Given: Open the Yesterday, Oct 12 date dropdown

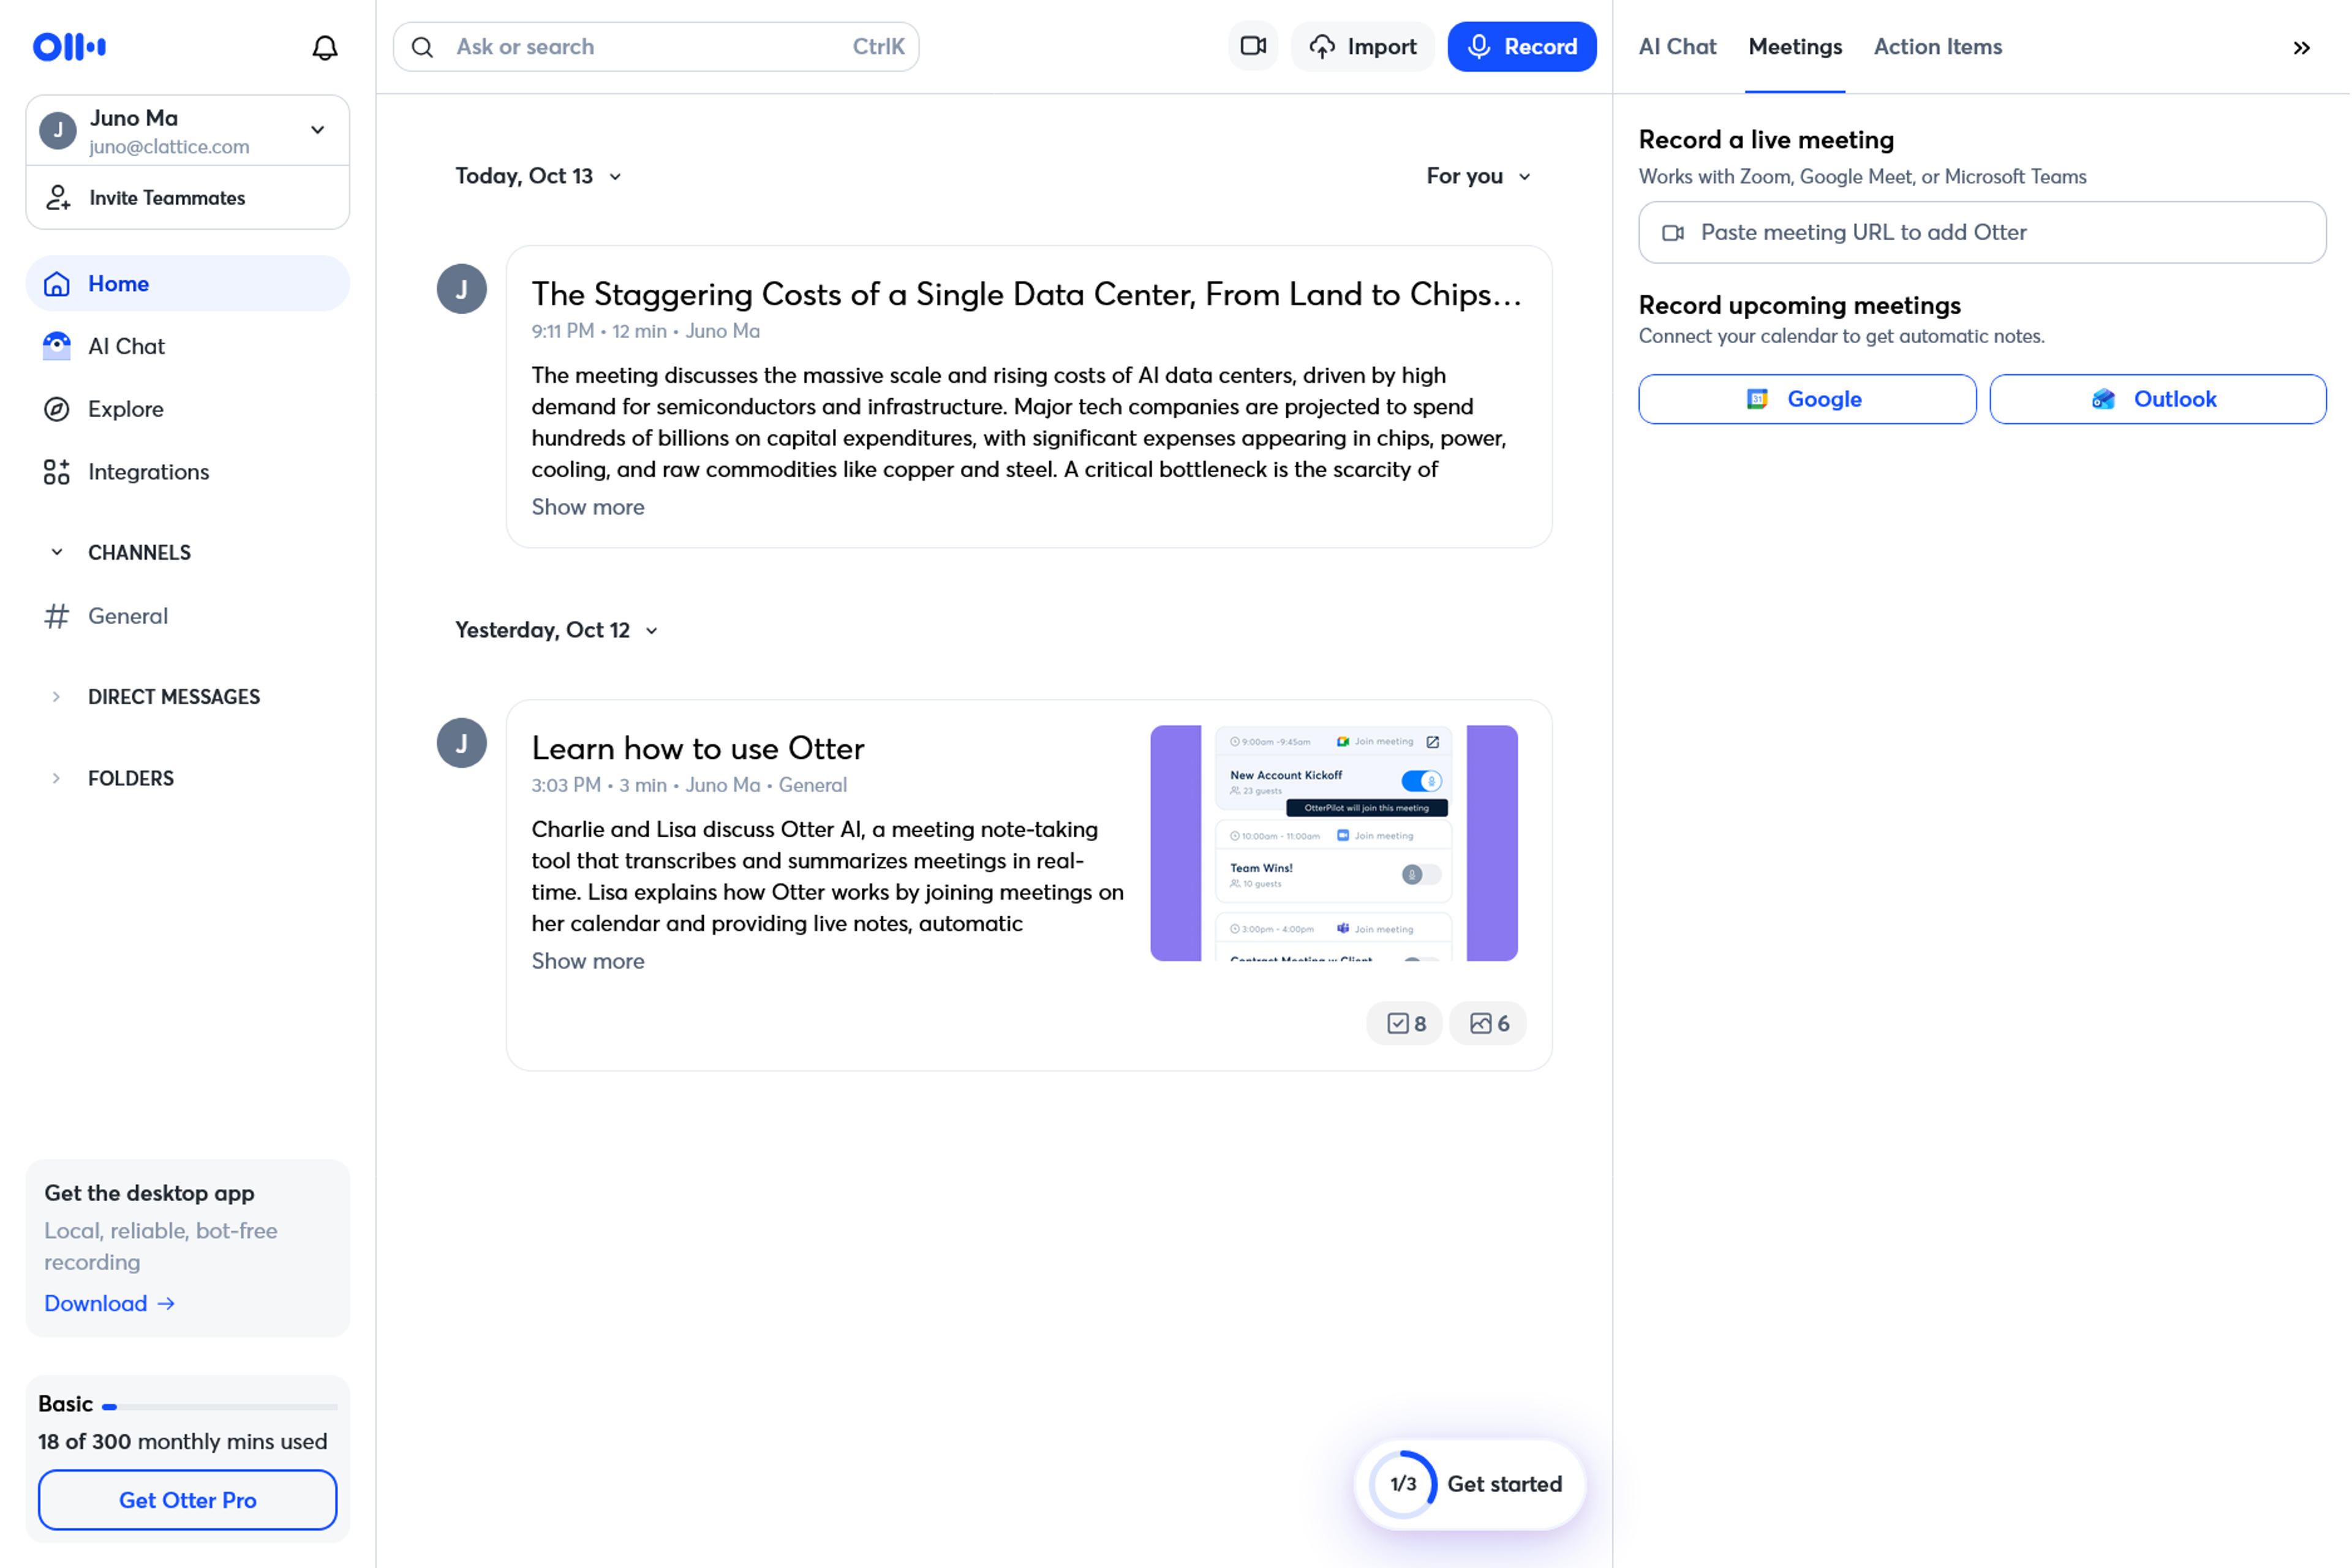Looking at the screenshot, I should (x=557, y=630).
